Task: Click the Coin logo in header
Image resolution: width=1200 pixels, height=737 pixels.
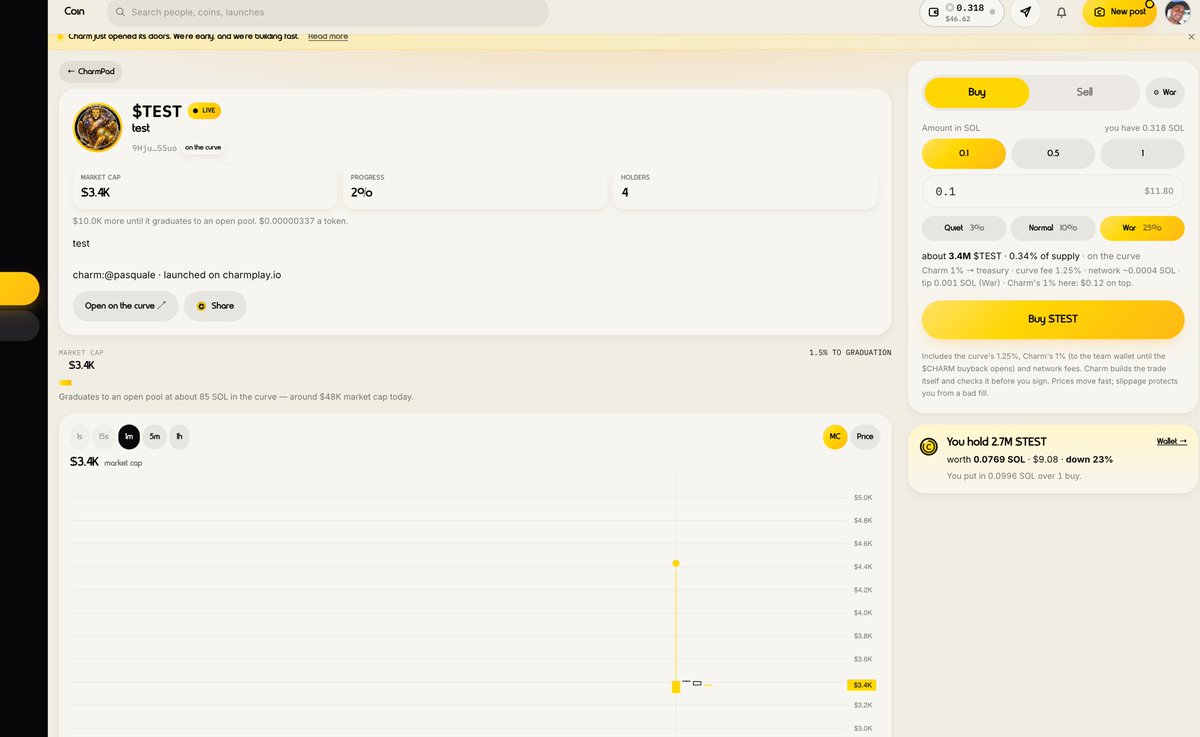Action: tap(74, 12)
